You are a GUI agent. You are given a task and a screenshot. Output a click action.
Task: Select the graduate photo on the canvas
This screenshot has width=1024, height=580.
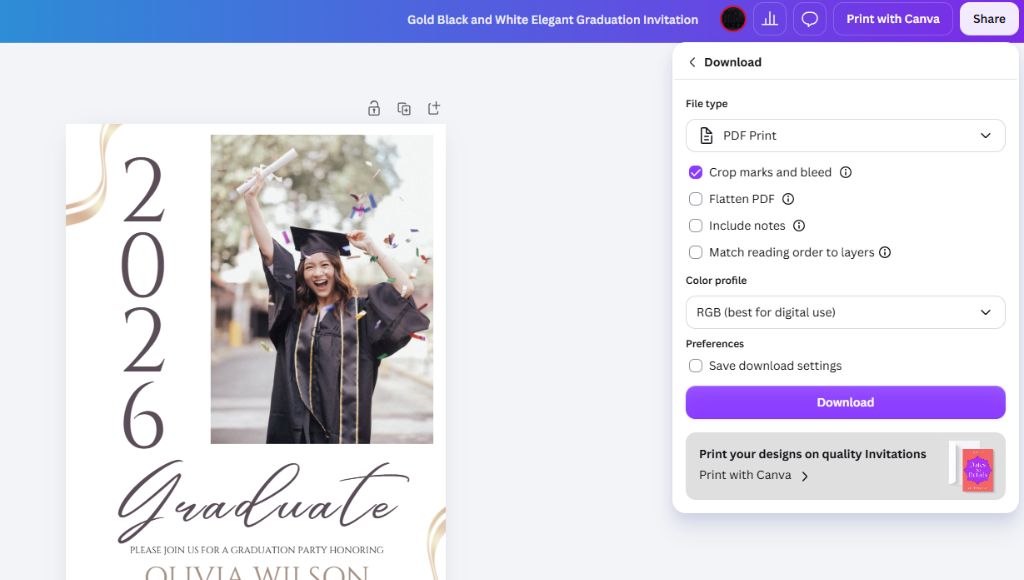321,289
